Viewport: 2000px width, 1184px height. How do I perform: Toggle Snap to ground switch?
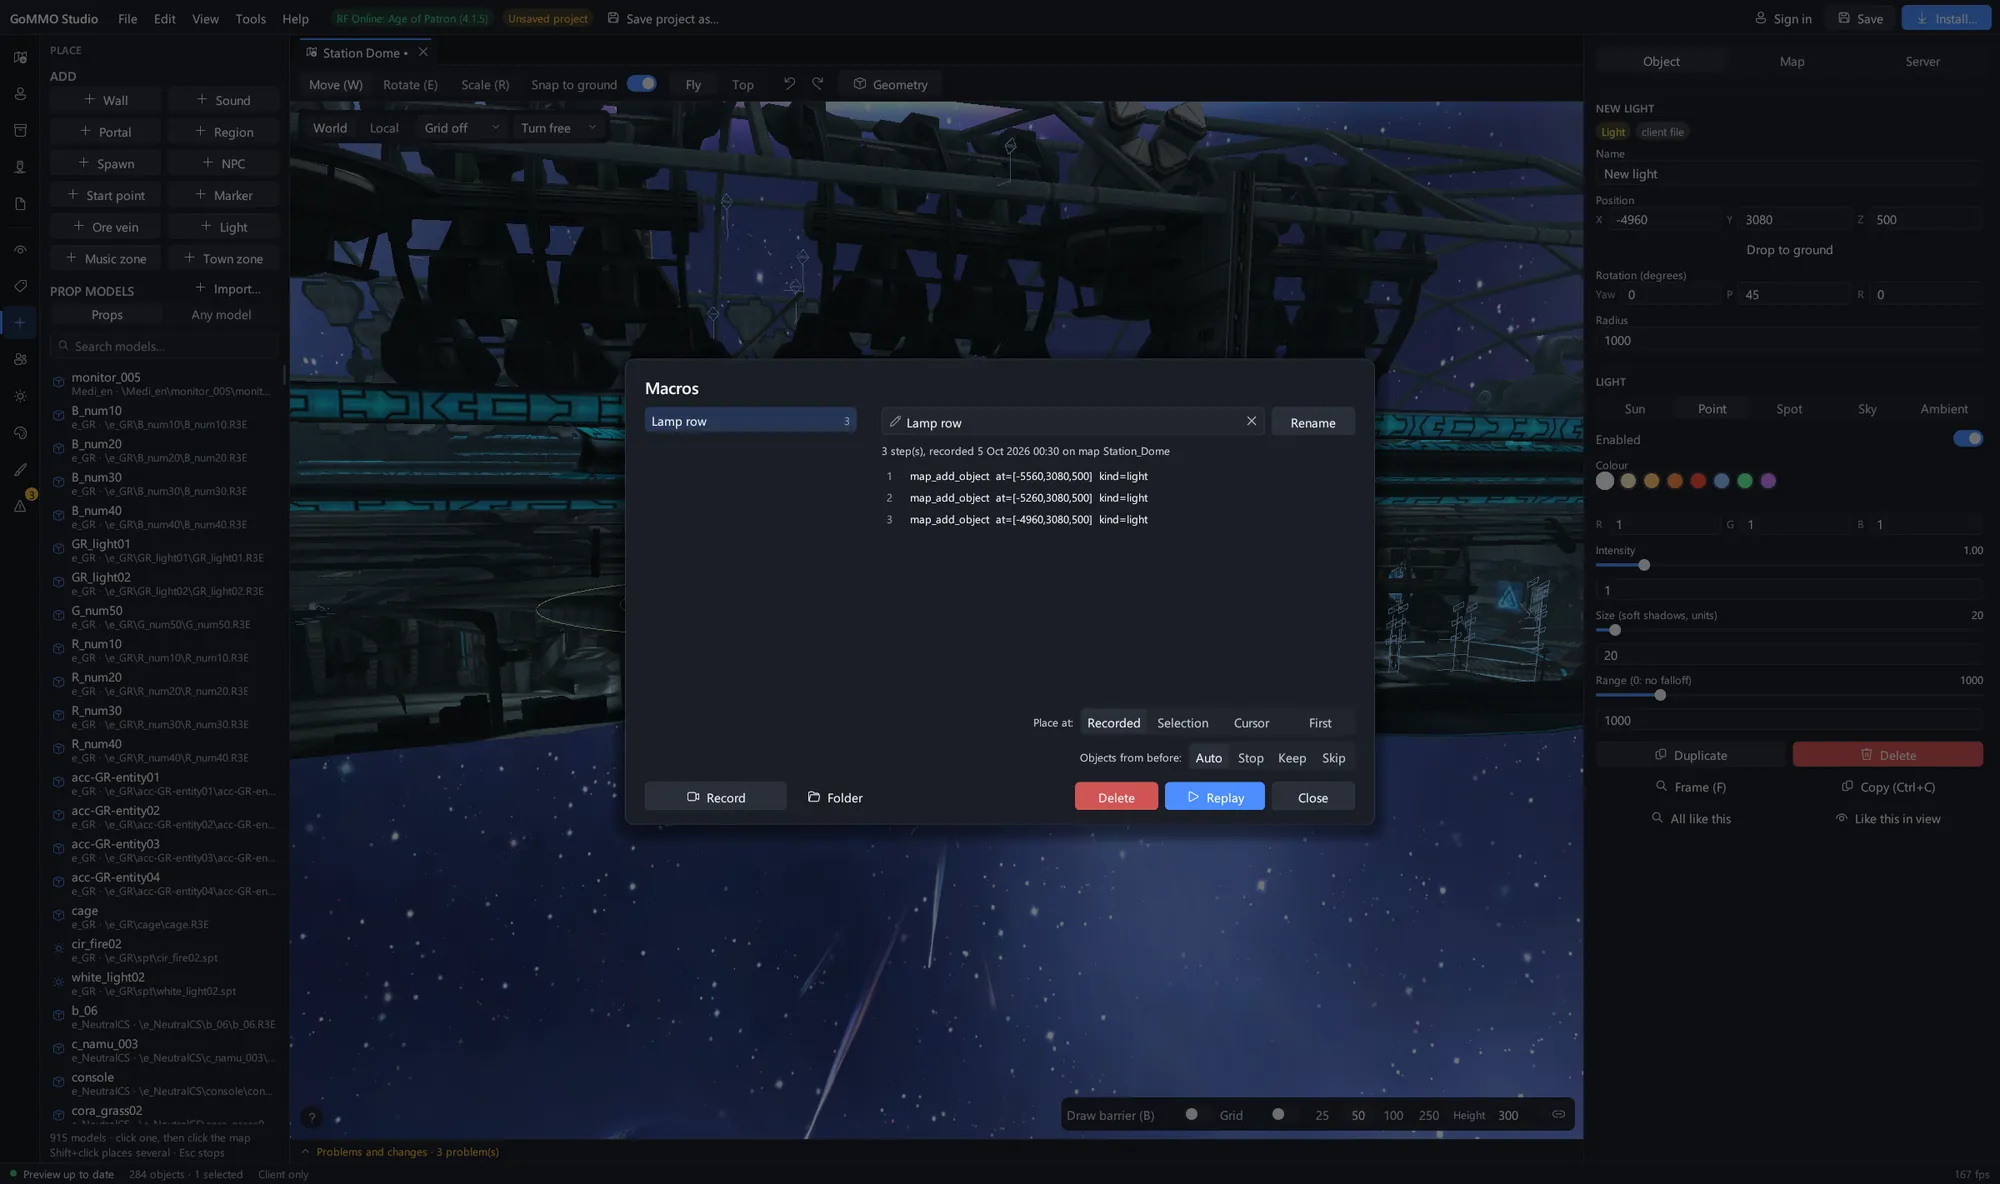point(641,84)
